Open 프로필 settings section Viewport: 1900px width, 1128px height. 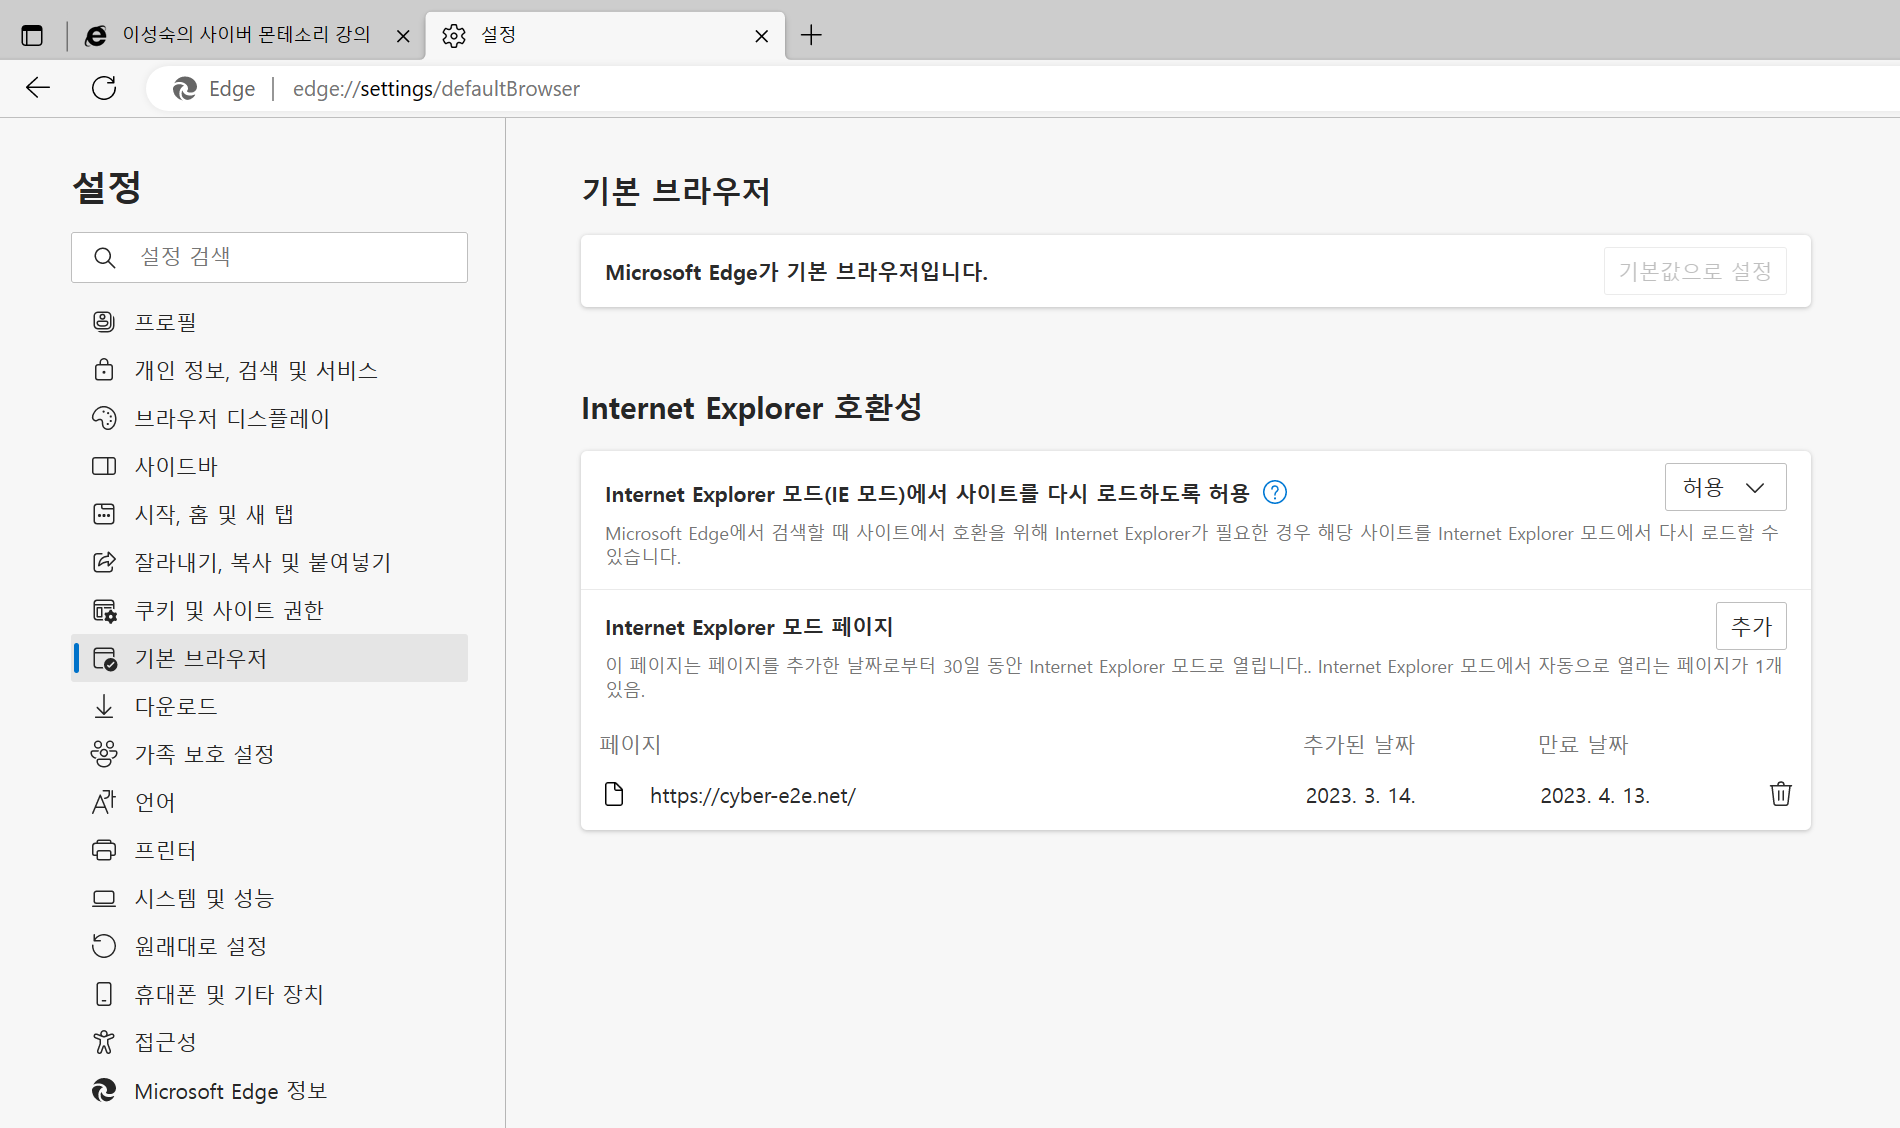[166, 322]
